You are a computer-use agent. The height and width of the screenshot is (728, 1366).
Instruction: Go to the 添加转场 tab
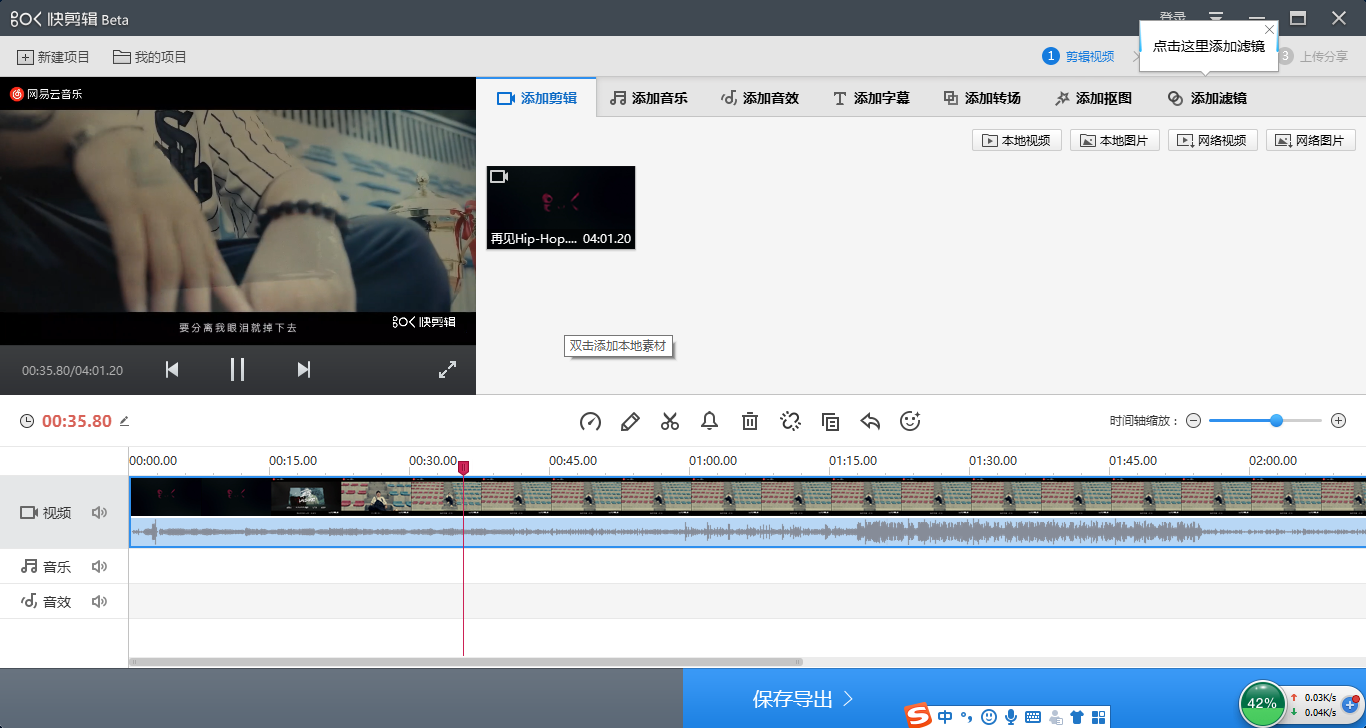point(982,98)
